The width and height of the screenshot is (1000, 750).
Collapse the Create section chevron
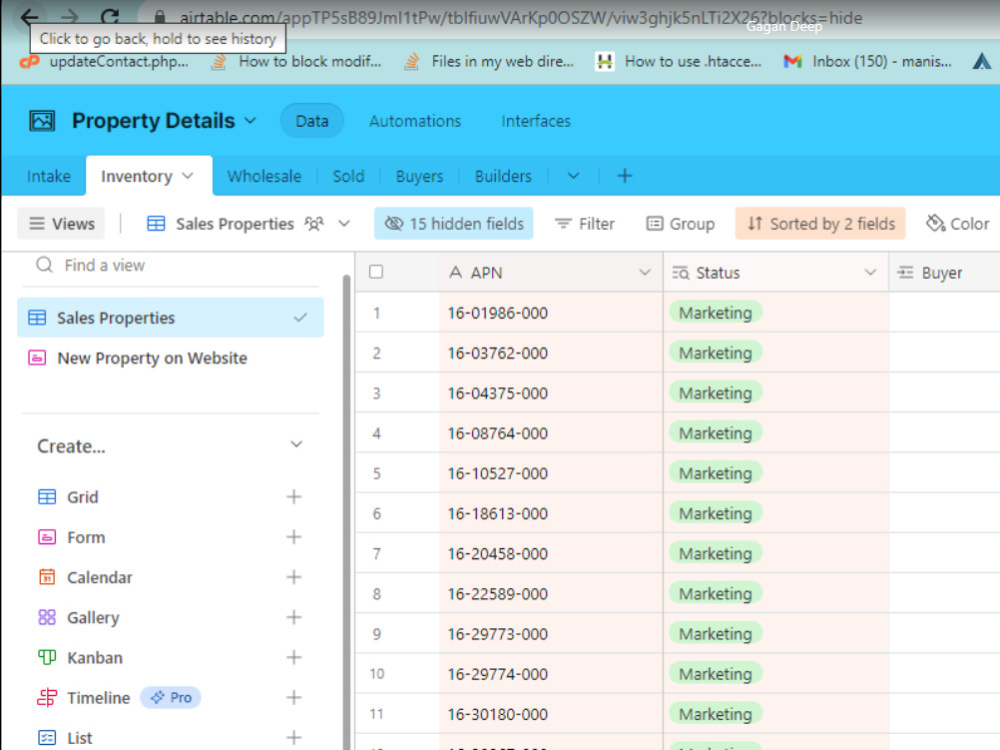[297, 445]
